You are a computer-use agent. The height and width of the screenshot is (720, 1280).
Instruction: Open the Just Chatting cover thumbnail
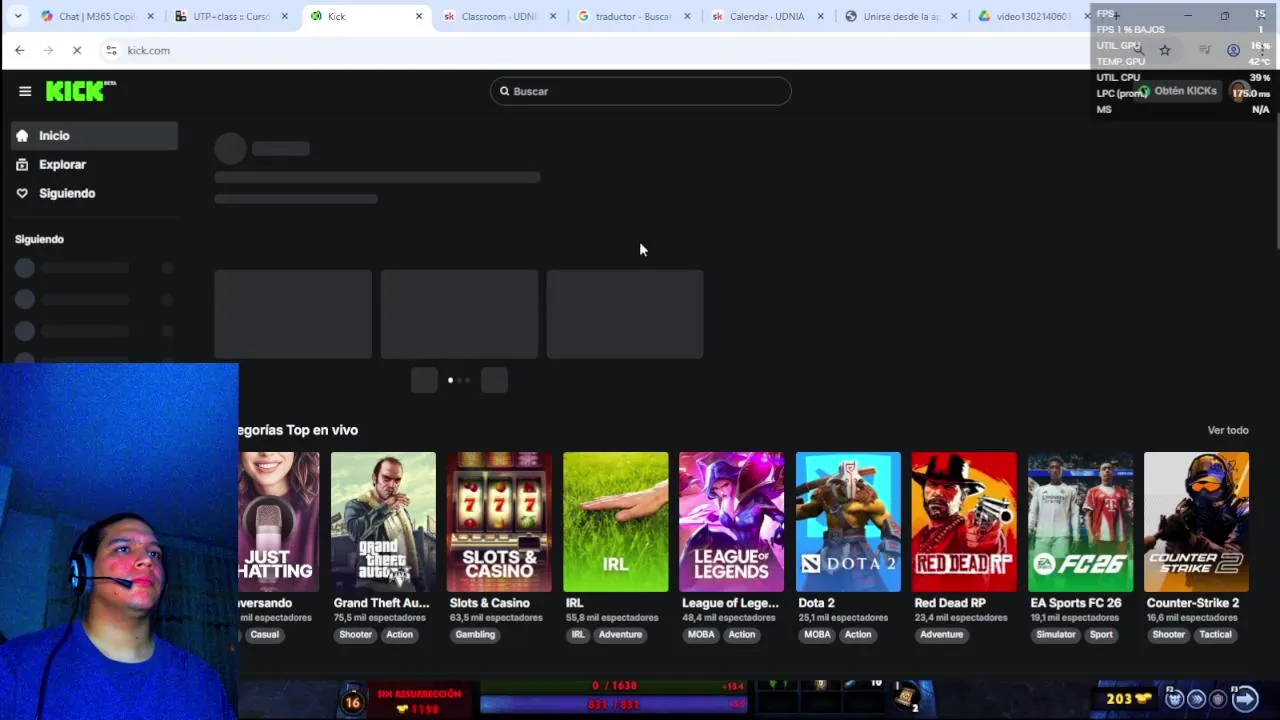[279, 522]
